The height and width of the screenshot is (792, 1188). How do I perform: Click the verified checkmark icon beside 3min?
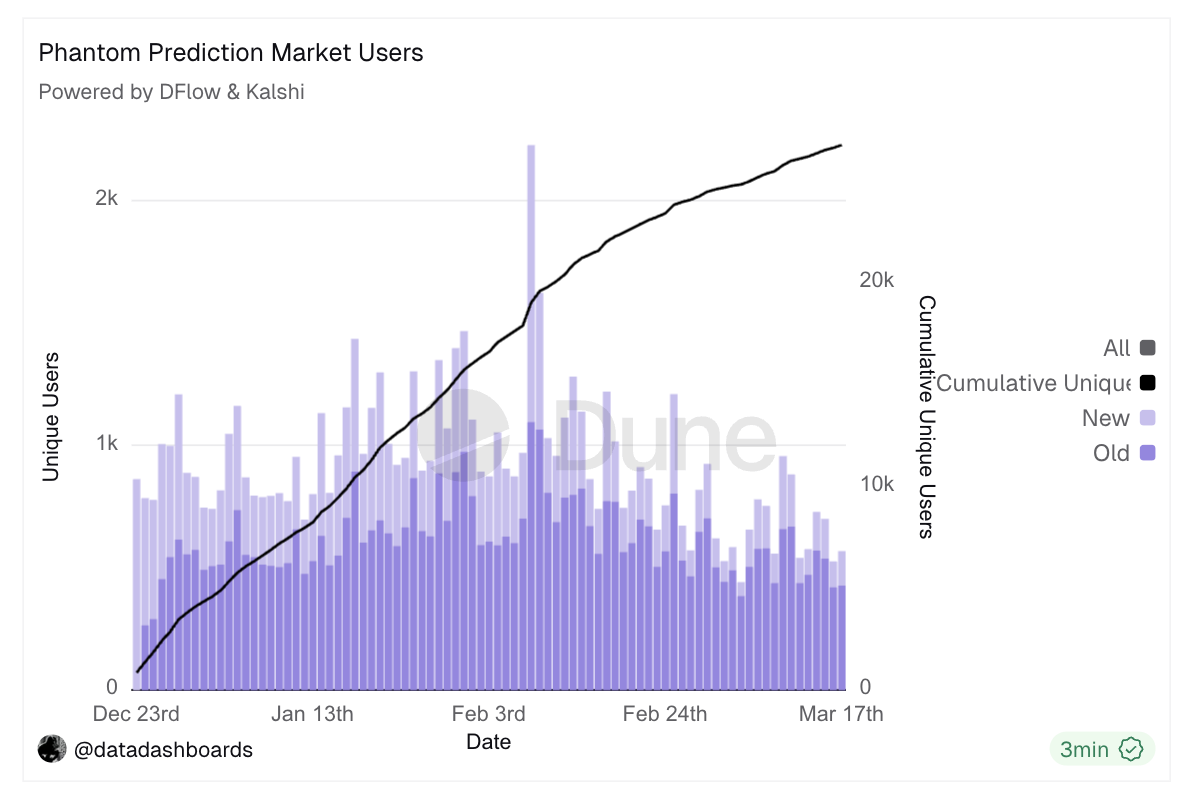(x=1131, y=749)
